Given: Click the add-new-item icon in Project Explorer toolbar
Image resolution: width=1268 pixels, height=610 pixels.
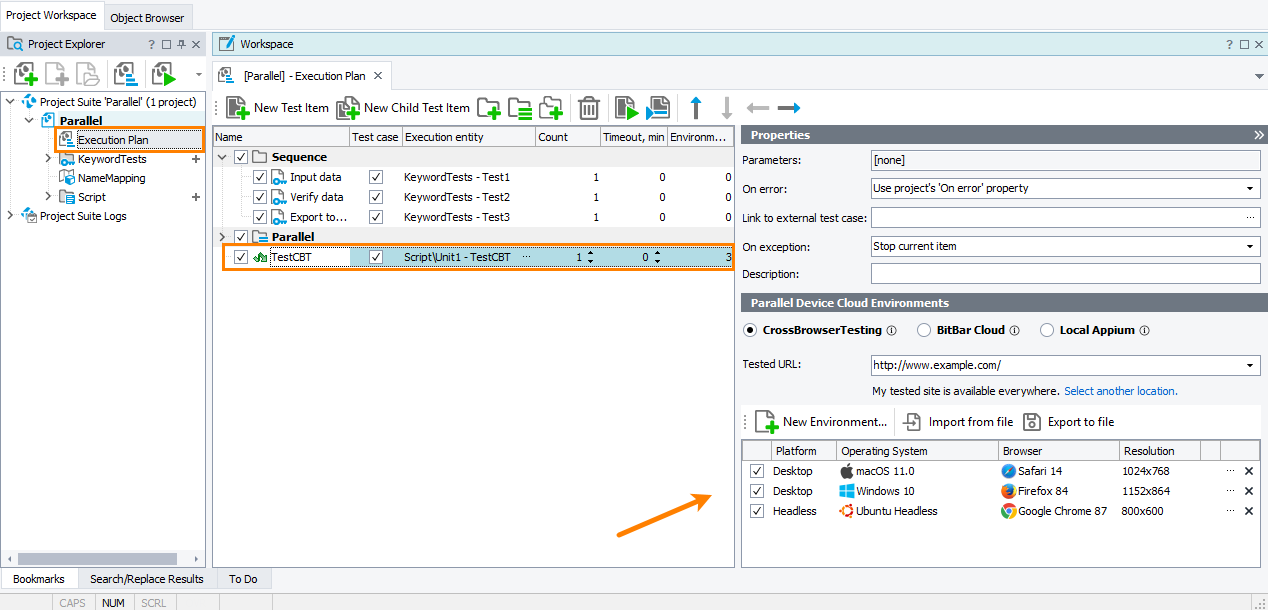Looking at the screenshot, I should [26, 73].
